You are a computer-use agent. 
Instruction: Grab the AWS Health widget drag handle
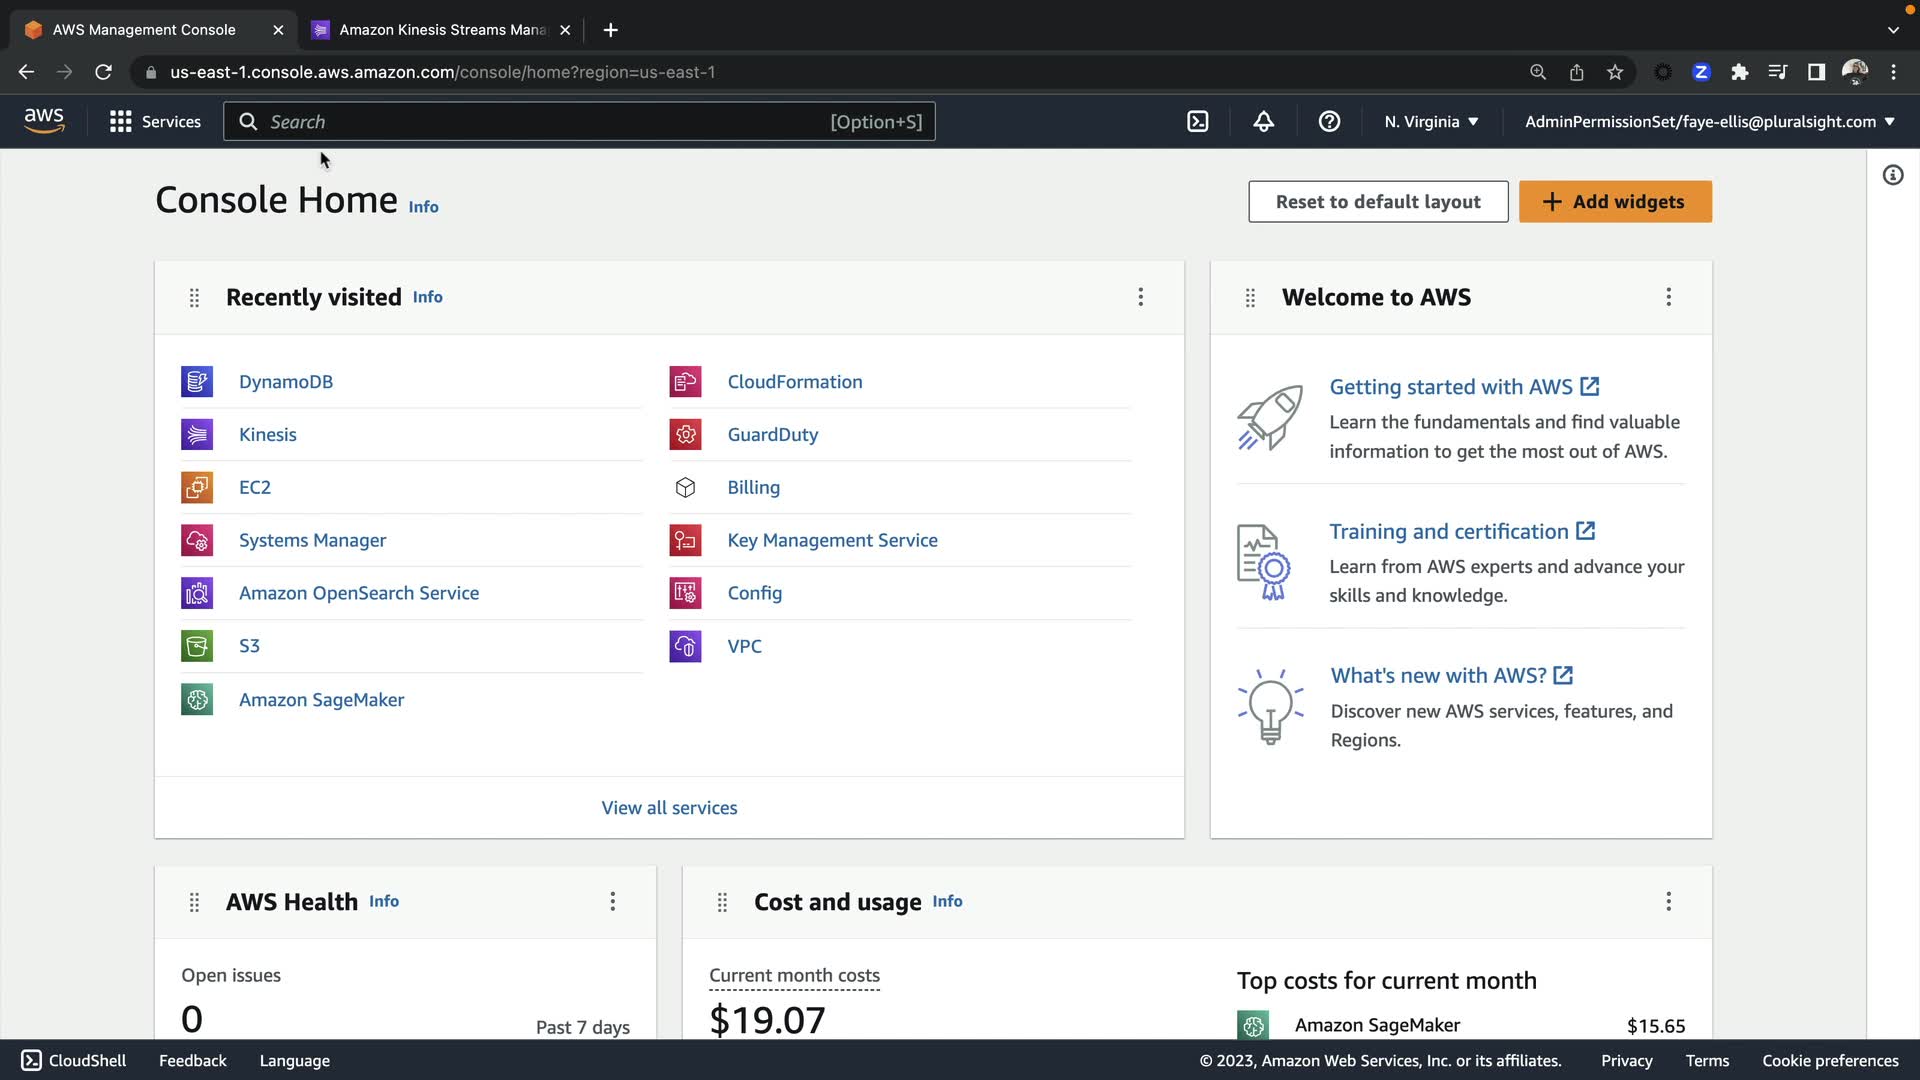pos(194,902)
